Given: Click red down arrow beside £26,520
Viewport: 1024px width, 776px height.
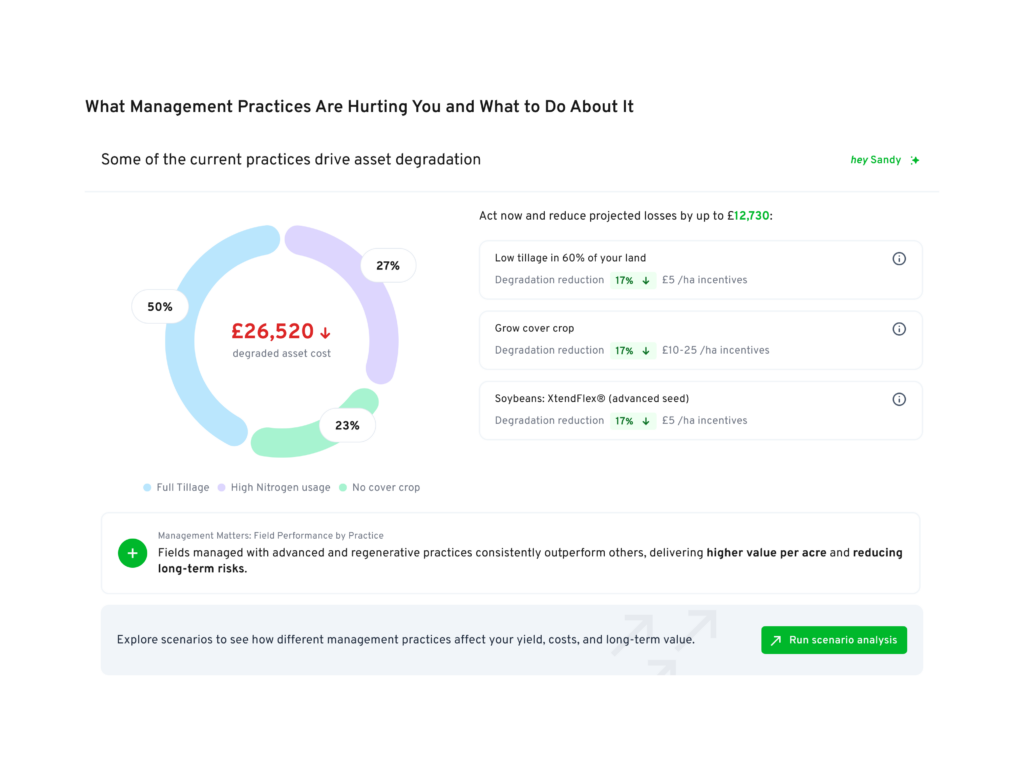Looking at the screenshot, I should pos(325,332).
